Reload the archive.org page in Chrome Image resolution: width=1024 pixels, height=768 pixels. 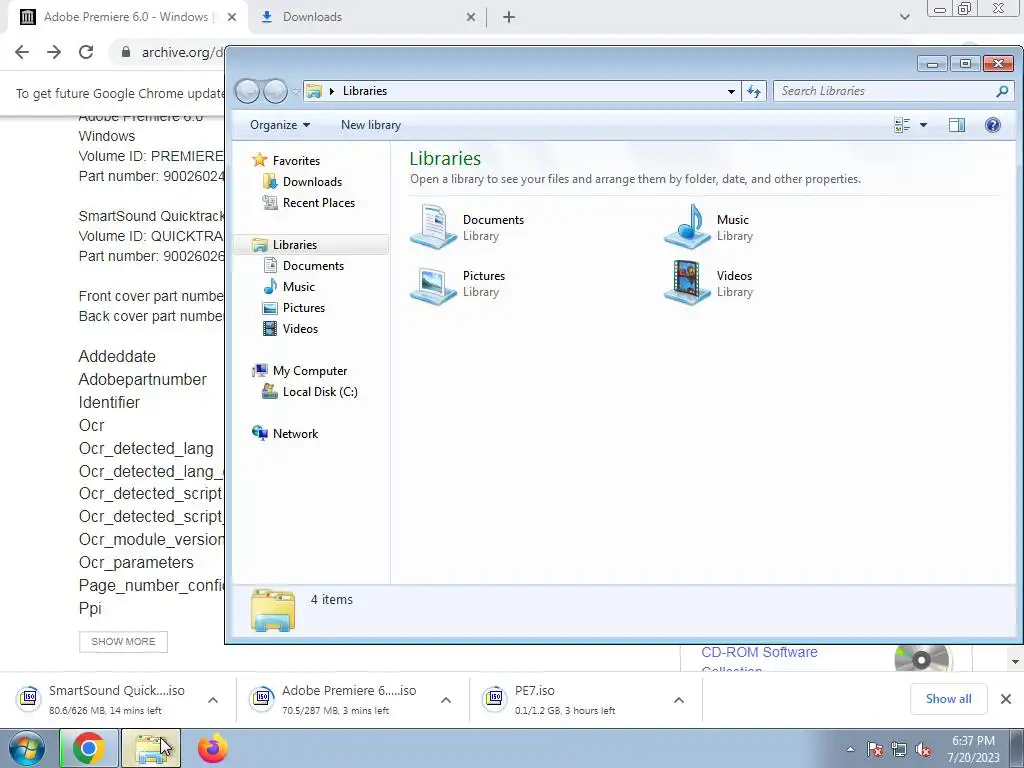click(x=86, y=52)
